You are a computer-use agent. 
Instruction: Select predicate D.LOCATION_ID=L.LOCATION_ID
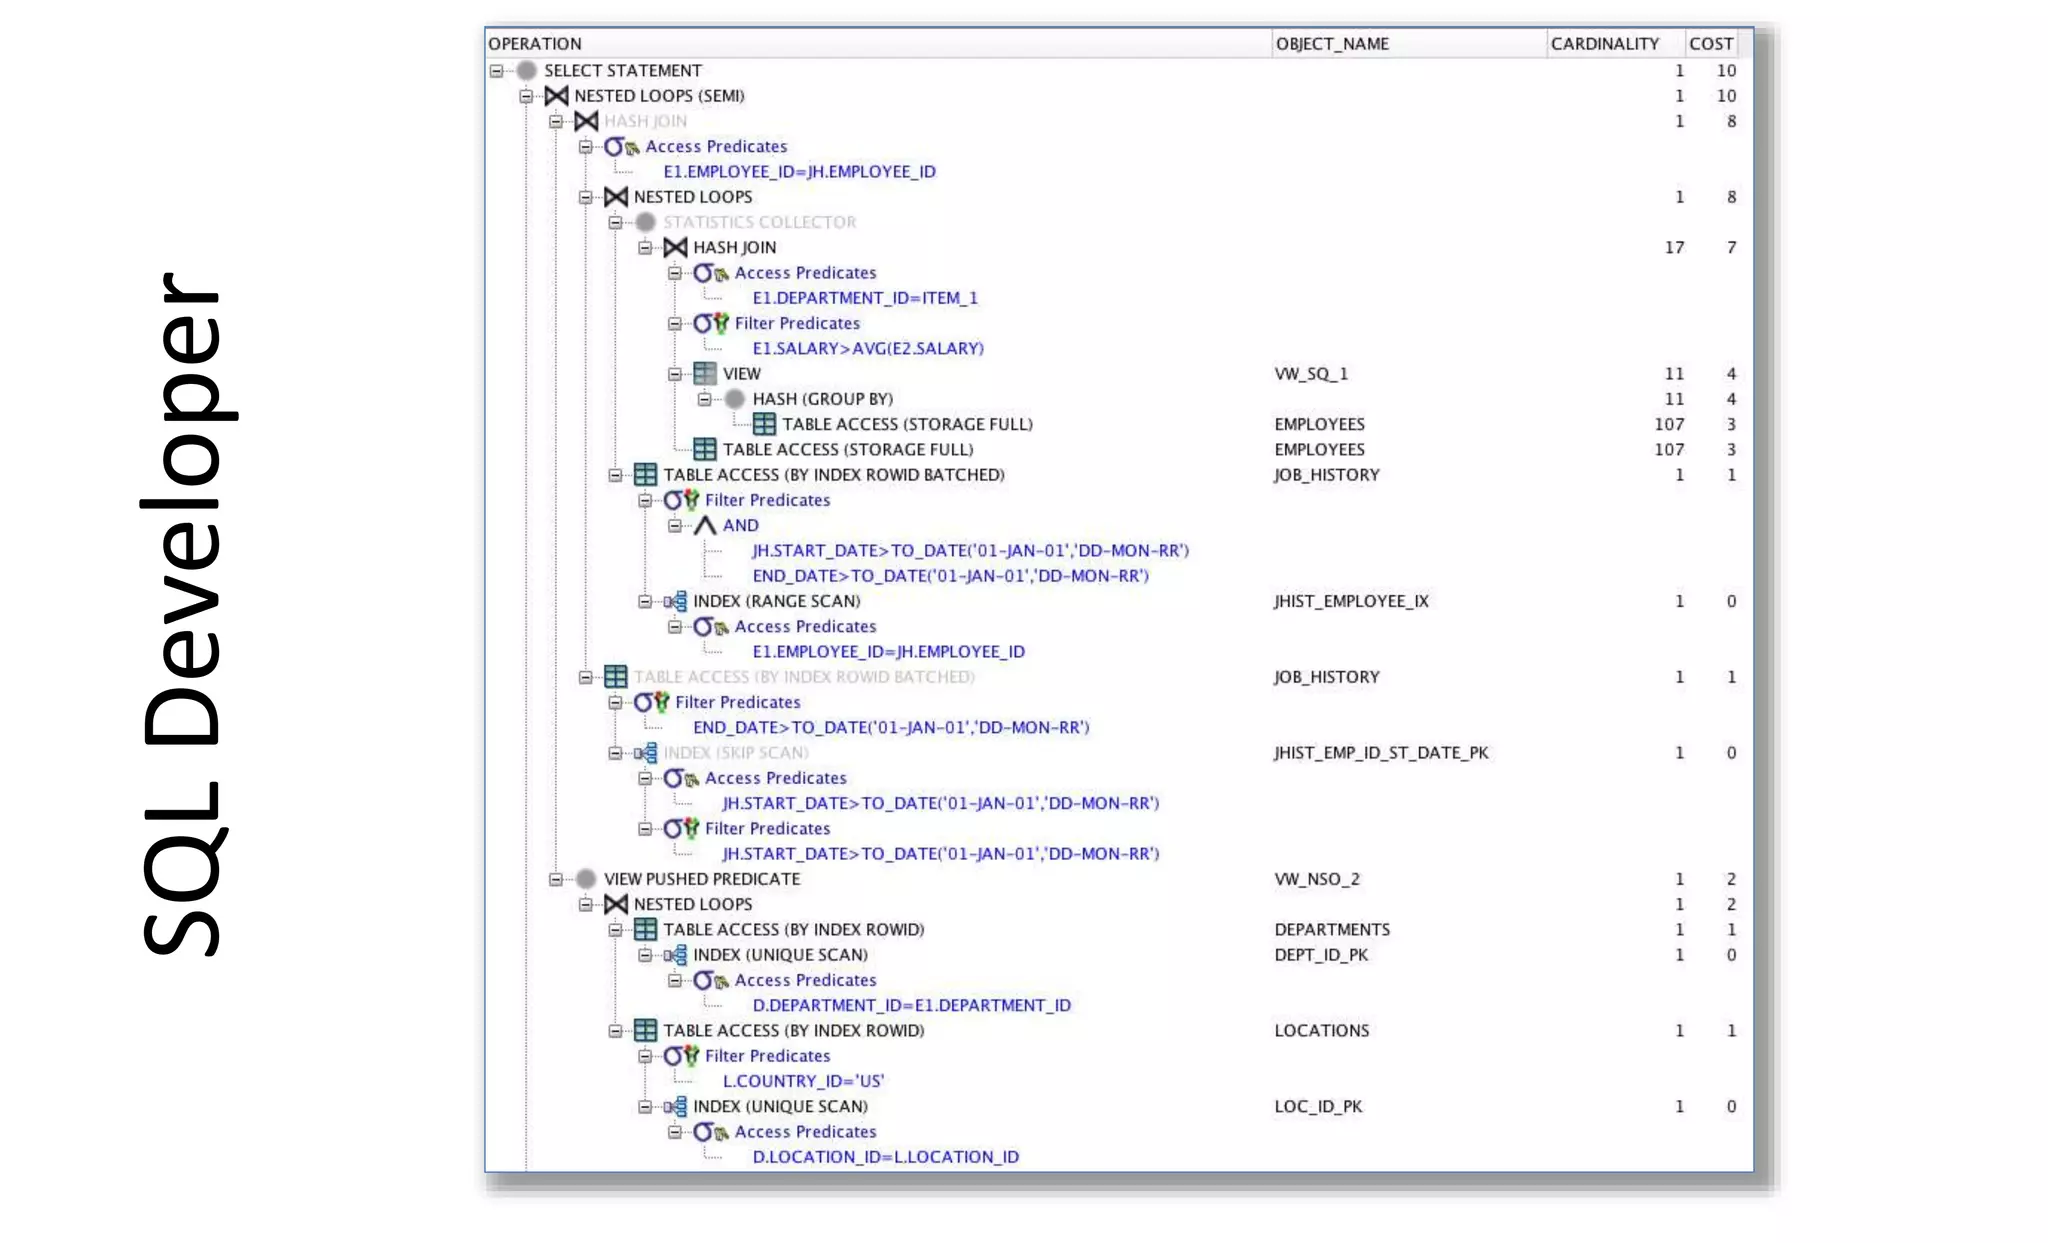point(886,1157)
